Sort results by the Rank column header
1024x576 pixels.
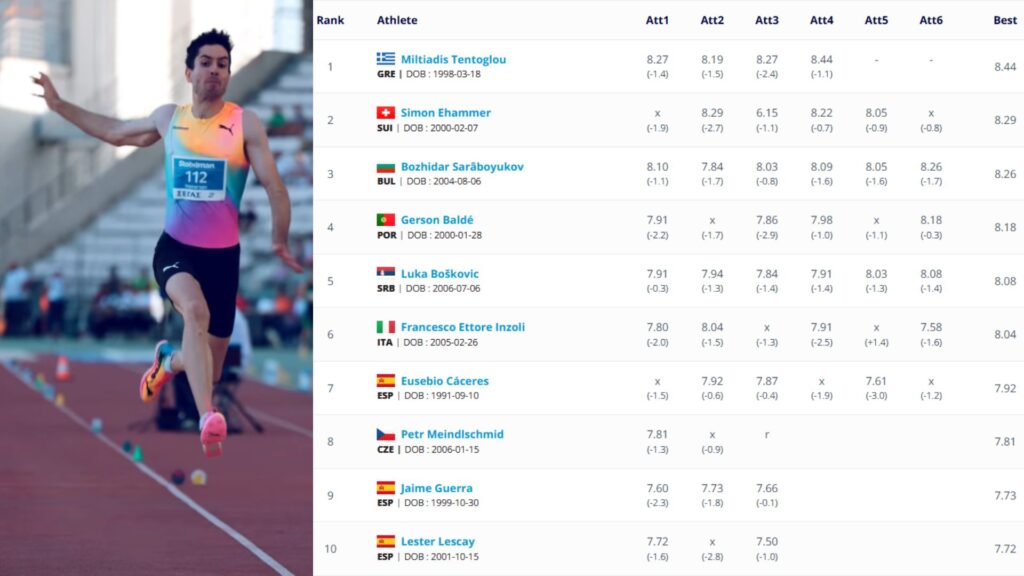pyautogui.click(x=330, y=20)
